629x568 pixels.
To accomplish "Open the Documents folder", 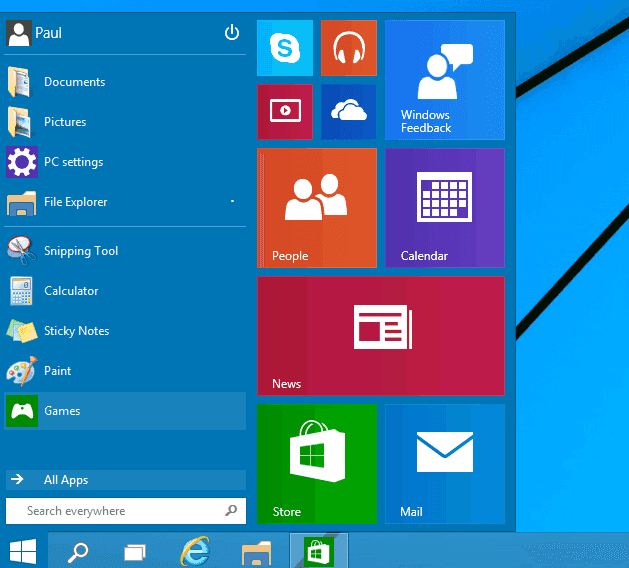I will click(x=125, y=82).
